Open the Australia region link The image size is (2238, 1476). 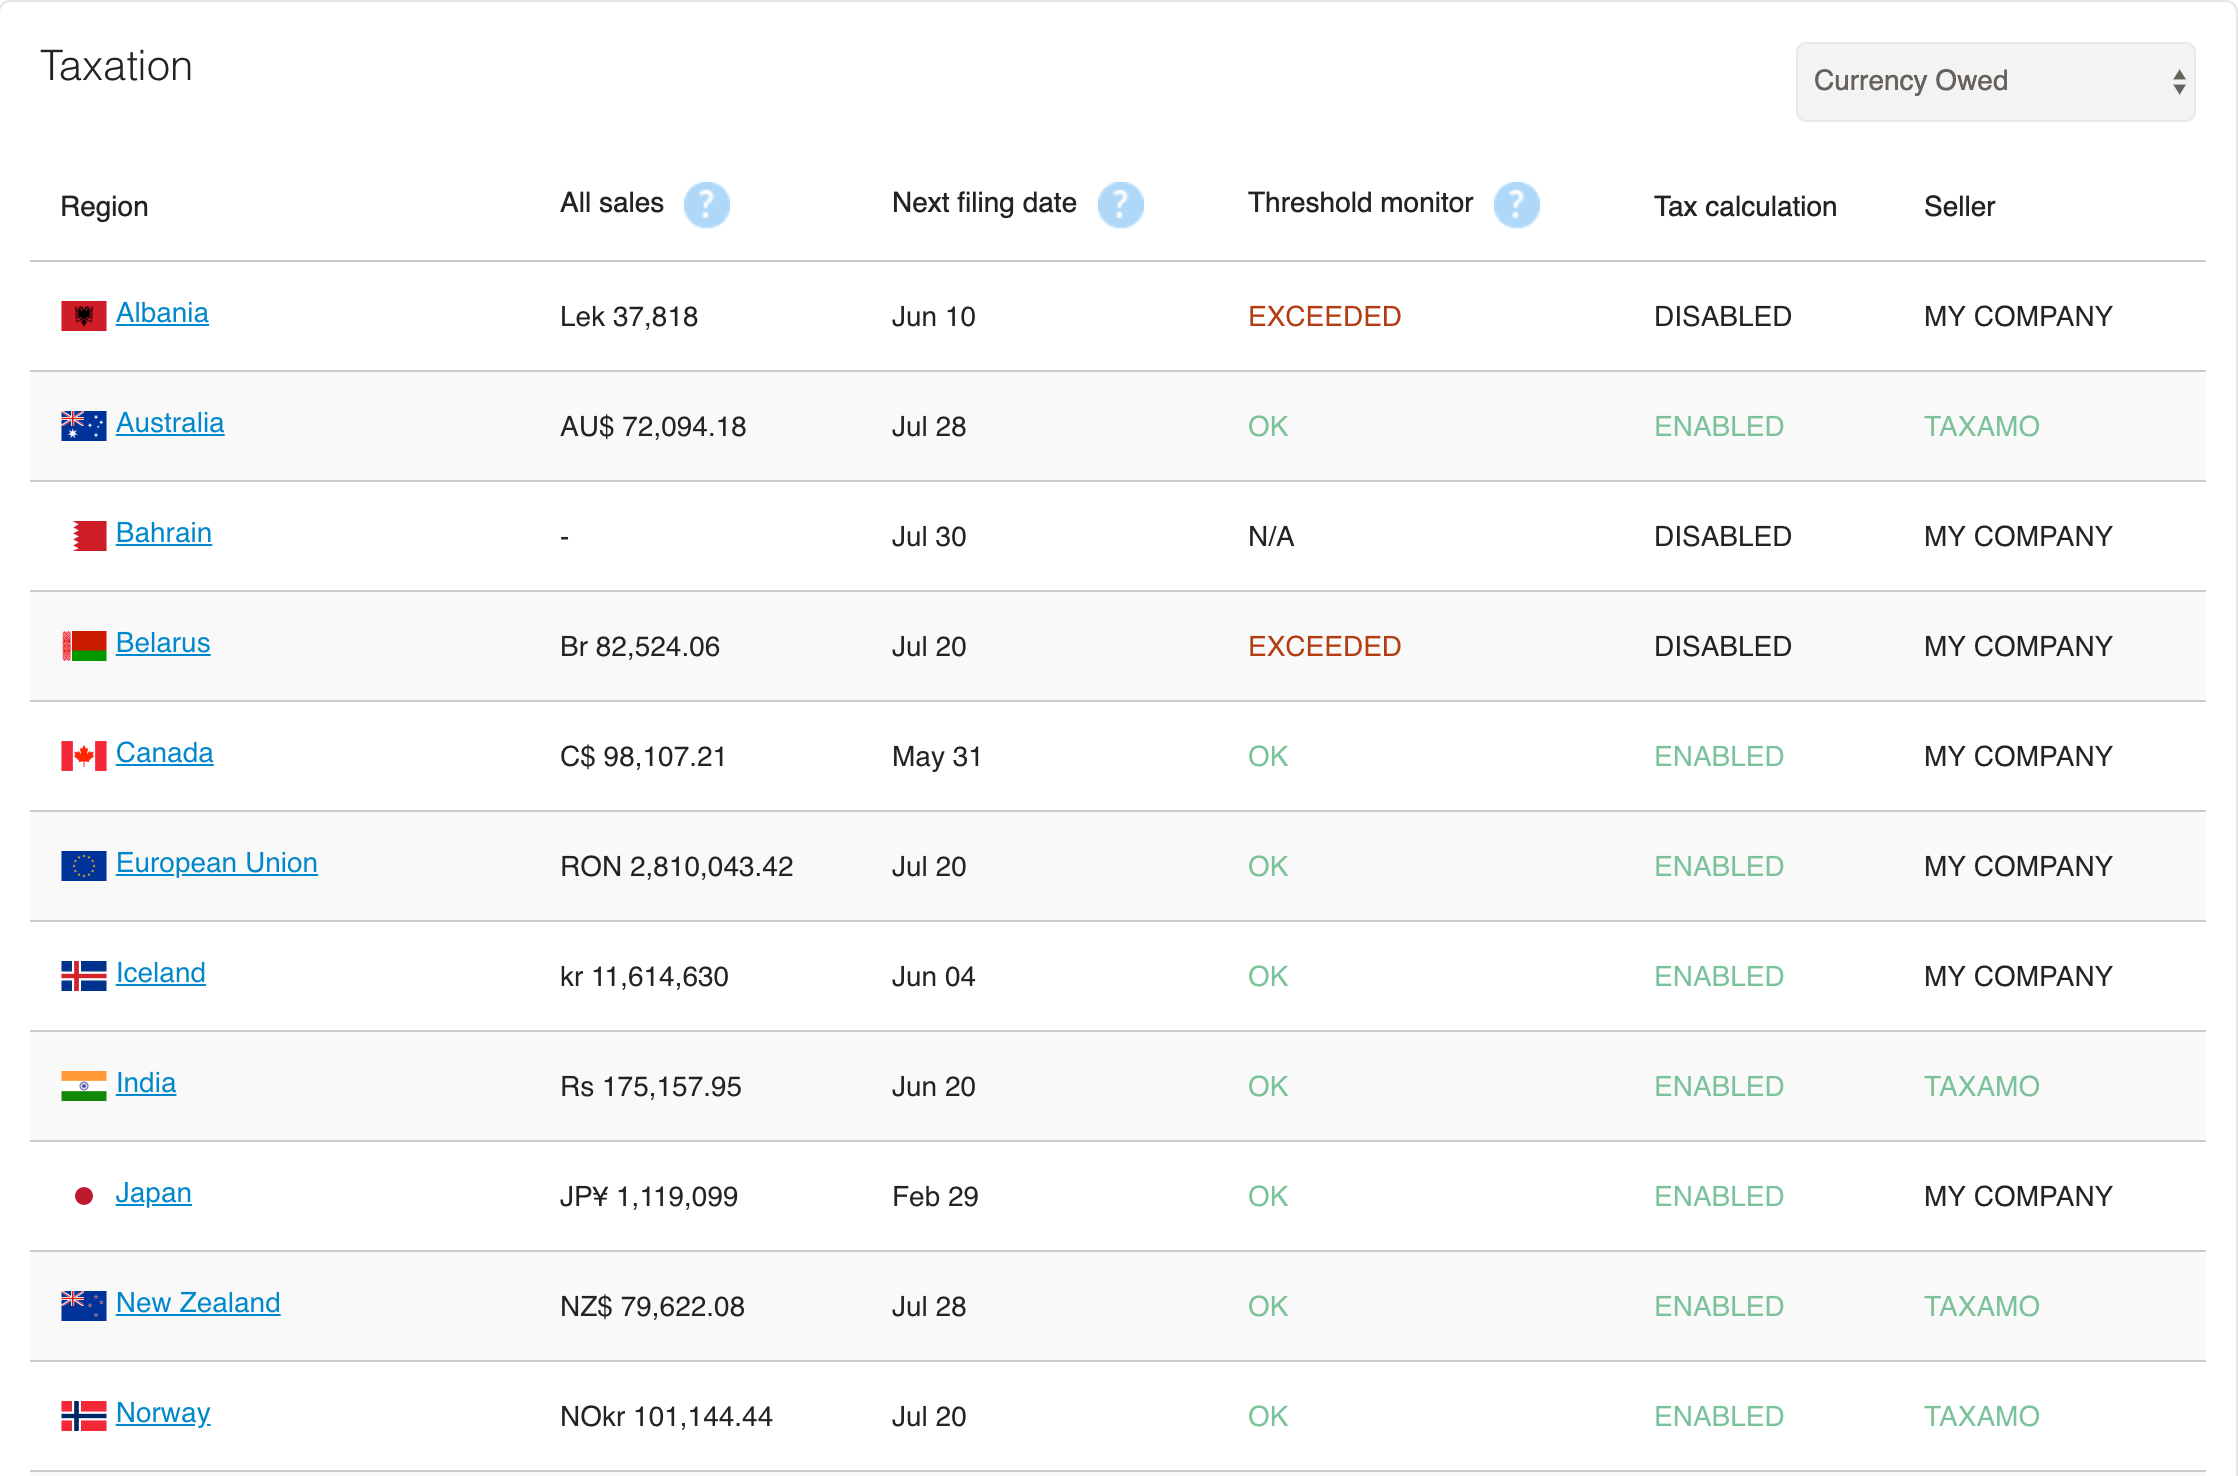point(170,423)
